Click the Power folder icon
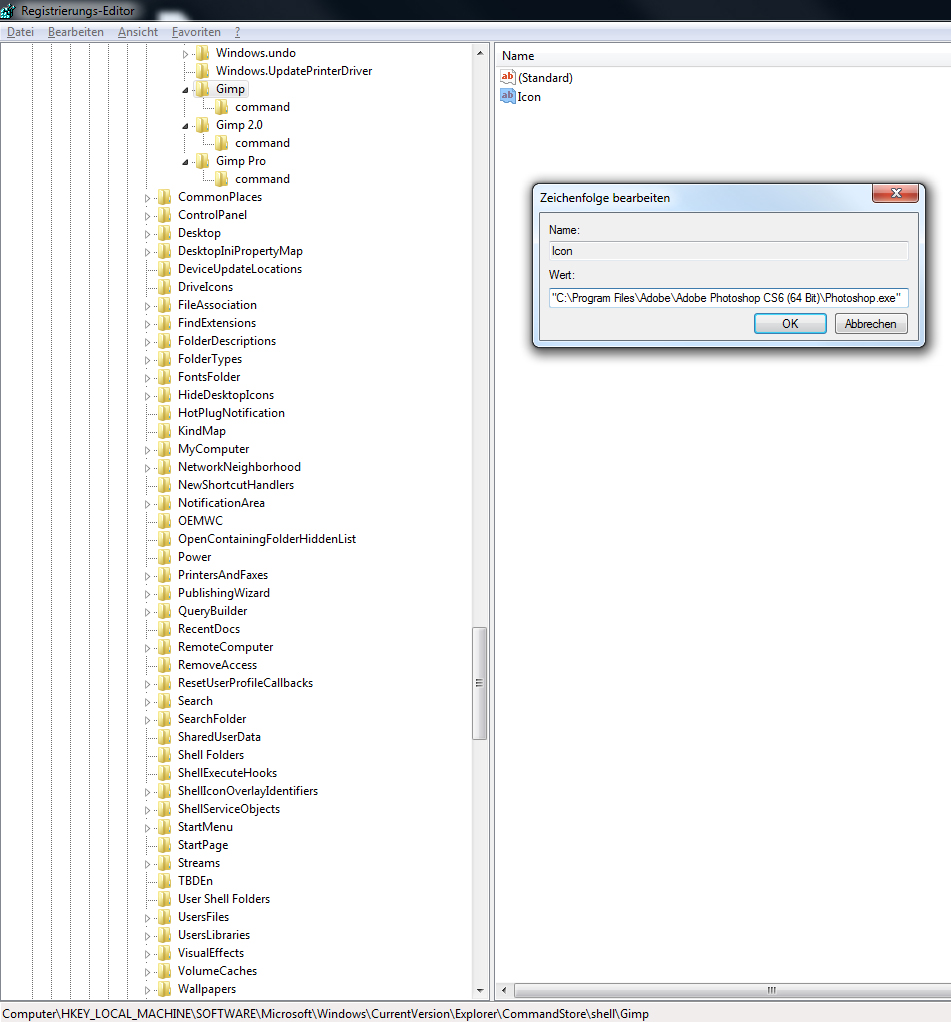 click(165, 557)
